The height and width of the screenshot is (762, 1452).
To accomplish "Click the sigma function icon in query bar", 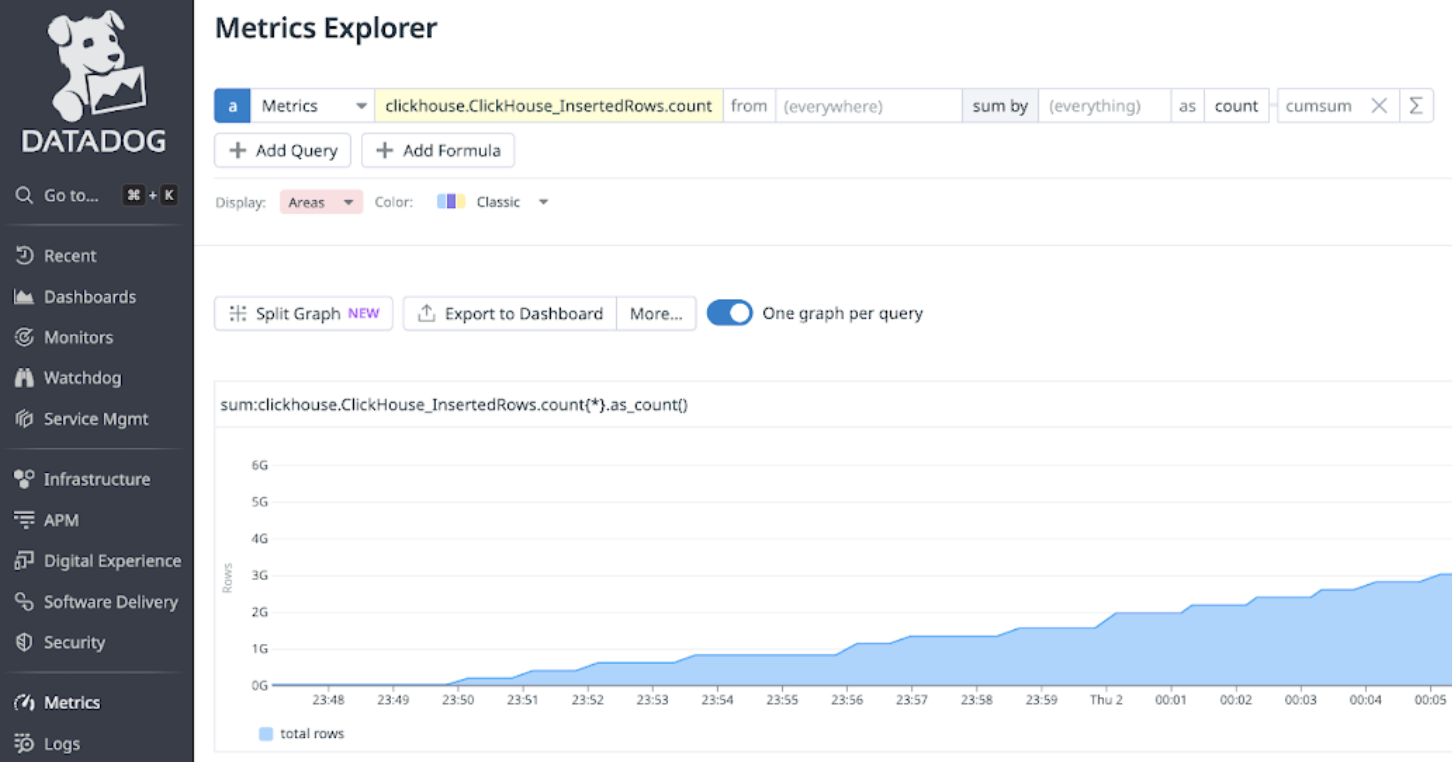I will (1417, 105).
